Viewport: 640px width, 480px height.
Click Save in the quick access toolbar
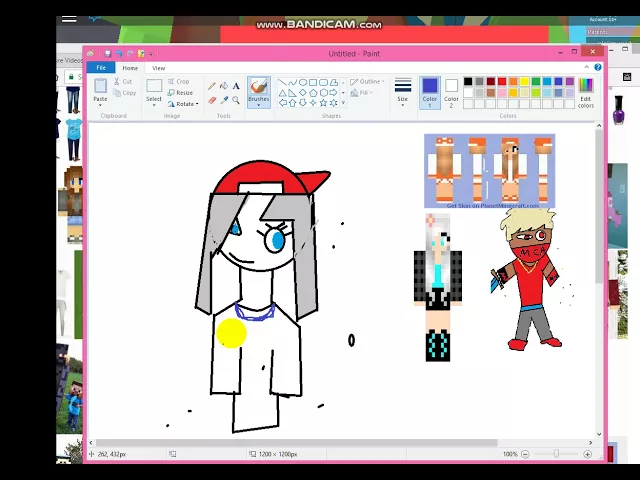point(108,53)
